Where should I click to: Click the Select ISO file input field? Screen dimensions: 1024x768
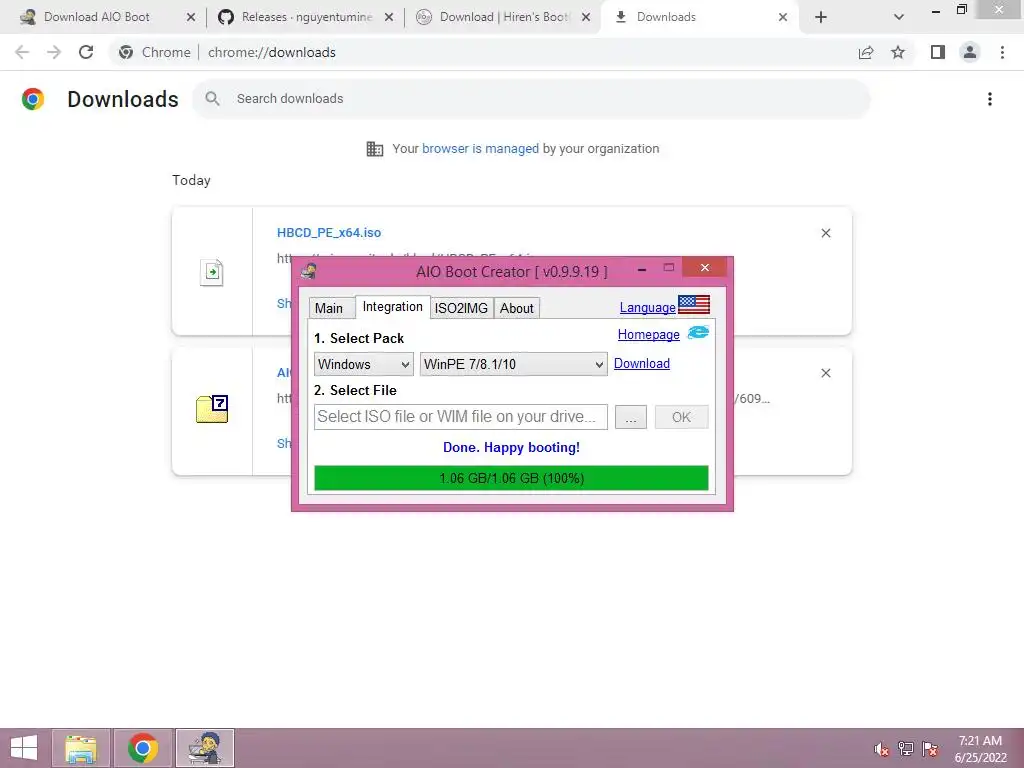460,417
